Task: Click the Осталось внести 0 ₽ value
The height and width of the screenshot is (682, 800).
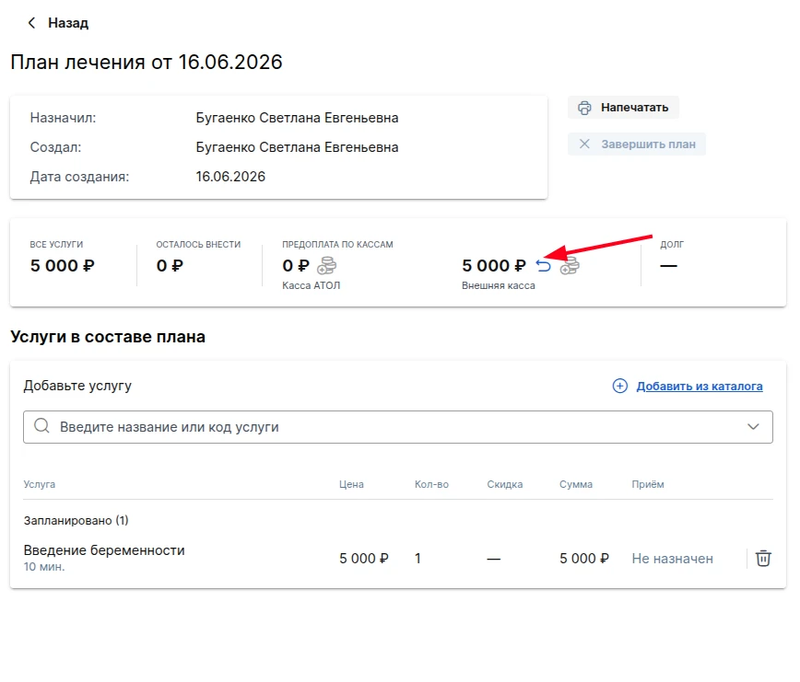Action: point(170,266)
